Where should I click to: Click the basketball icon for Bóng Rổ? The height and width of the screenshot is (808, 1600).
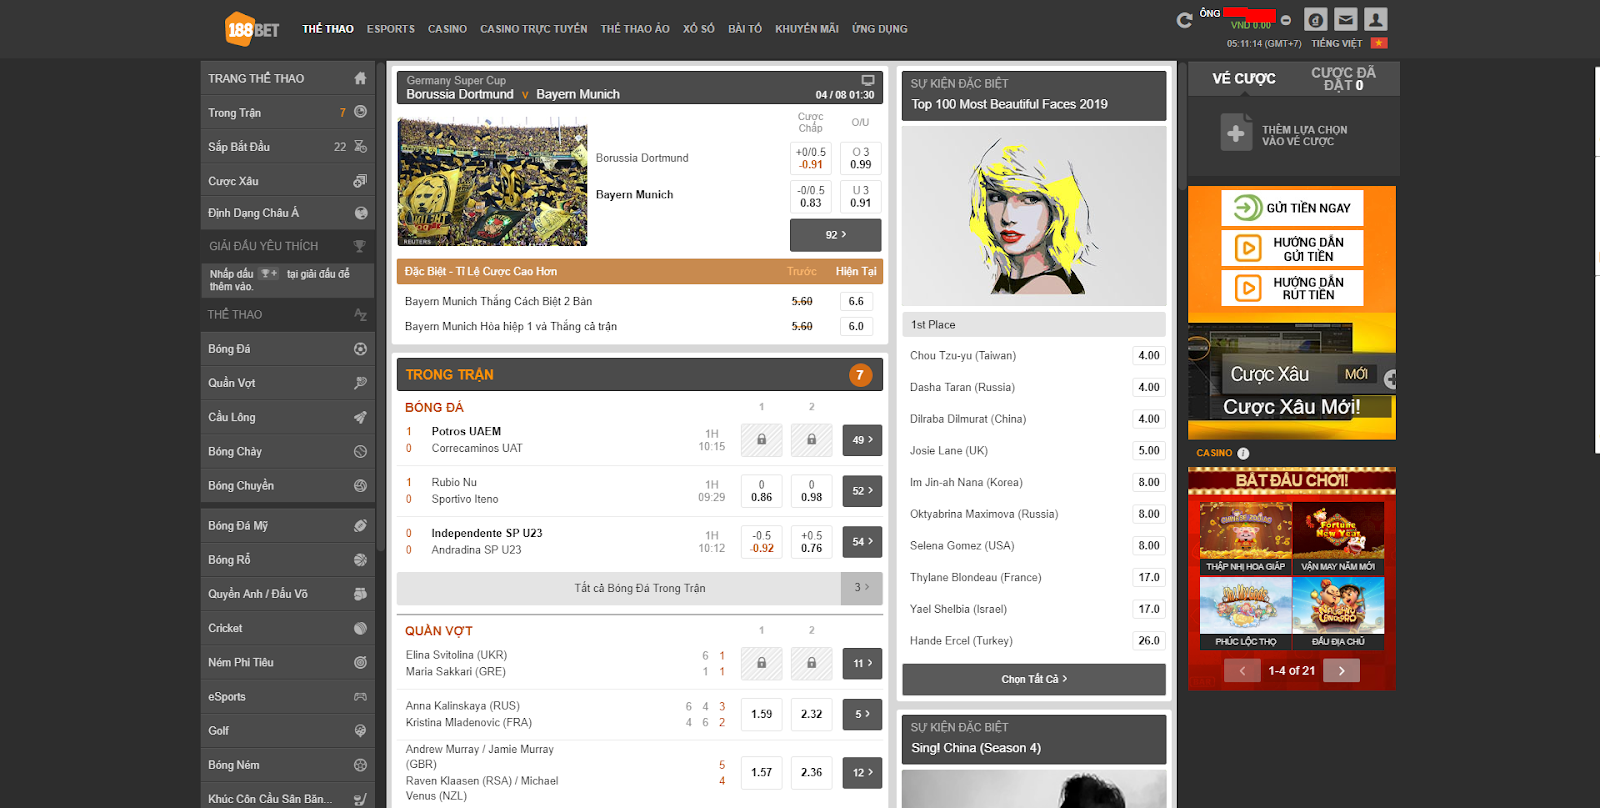click(360, 560)
